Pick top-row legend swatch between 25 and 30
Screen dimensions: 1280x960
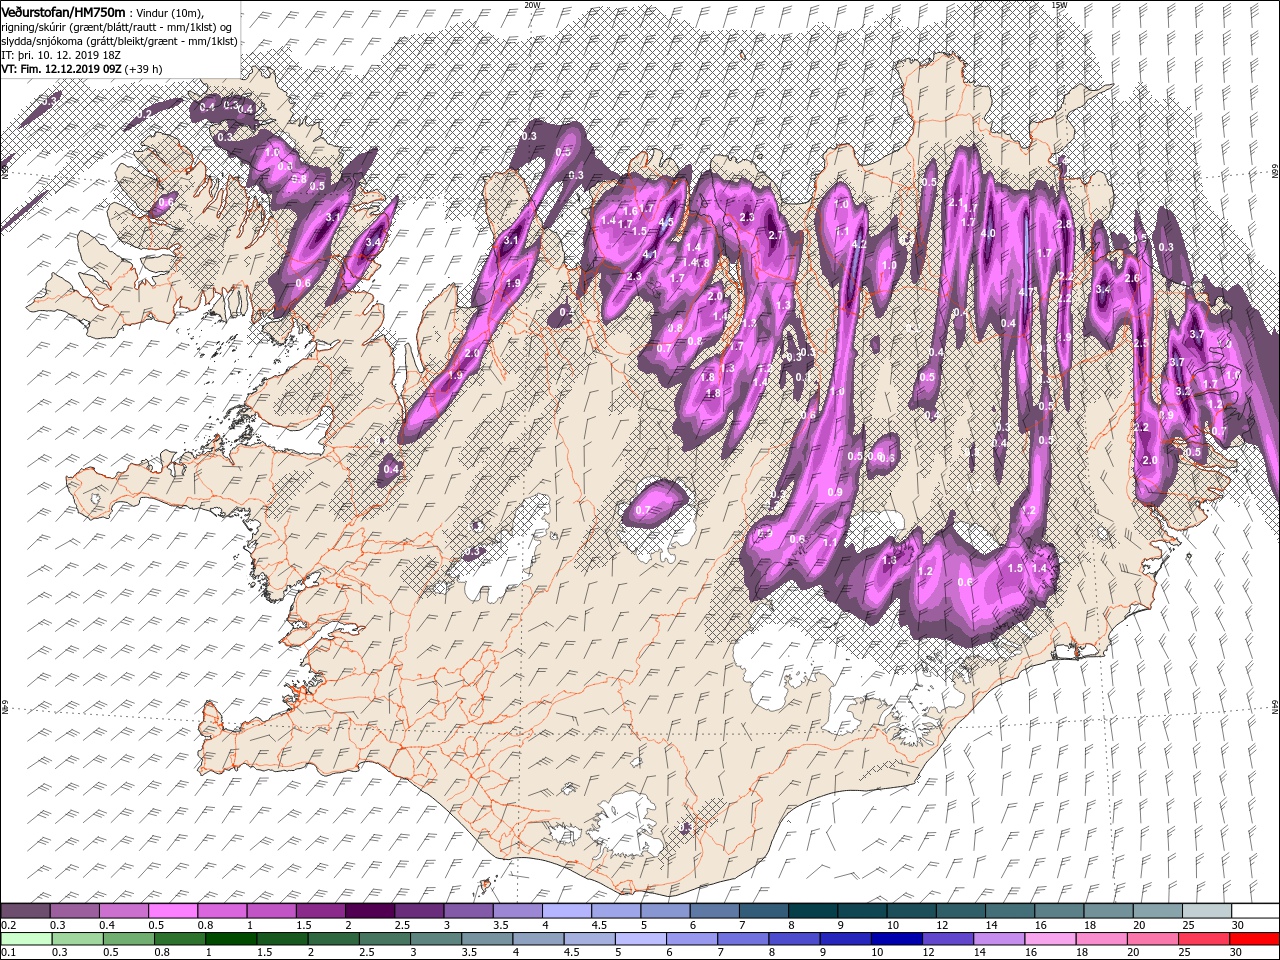coord(1206,911)
